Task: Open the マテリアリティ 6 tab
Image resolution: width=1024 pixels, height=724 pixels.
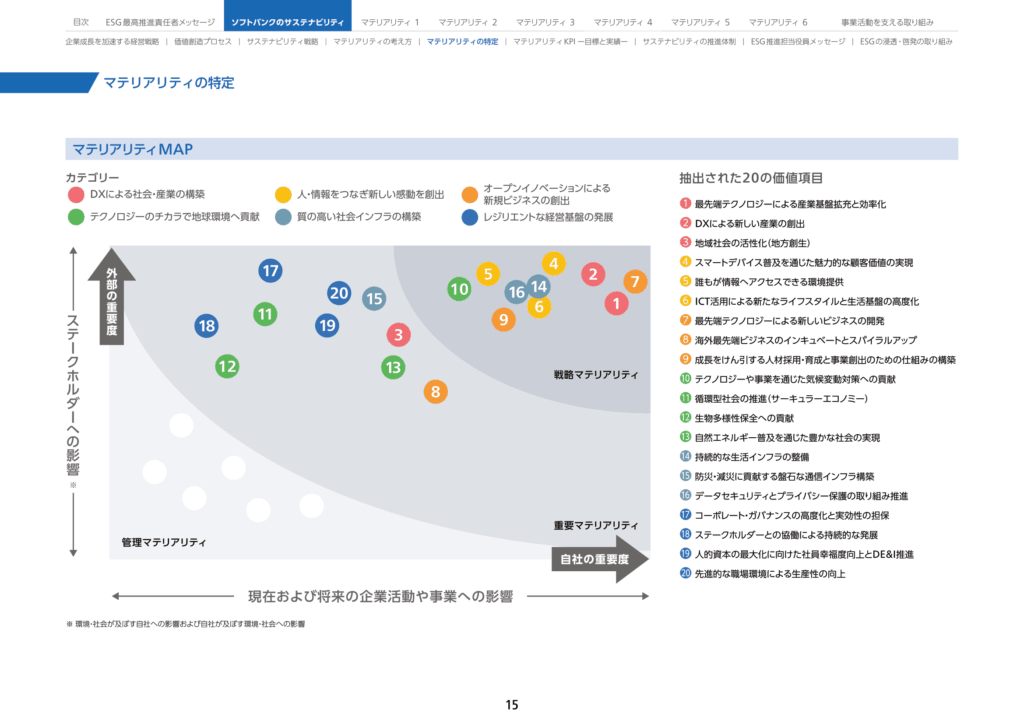Action: point(778,22)
